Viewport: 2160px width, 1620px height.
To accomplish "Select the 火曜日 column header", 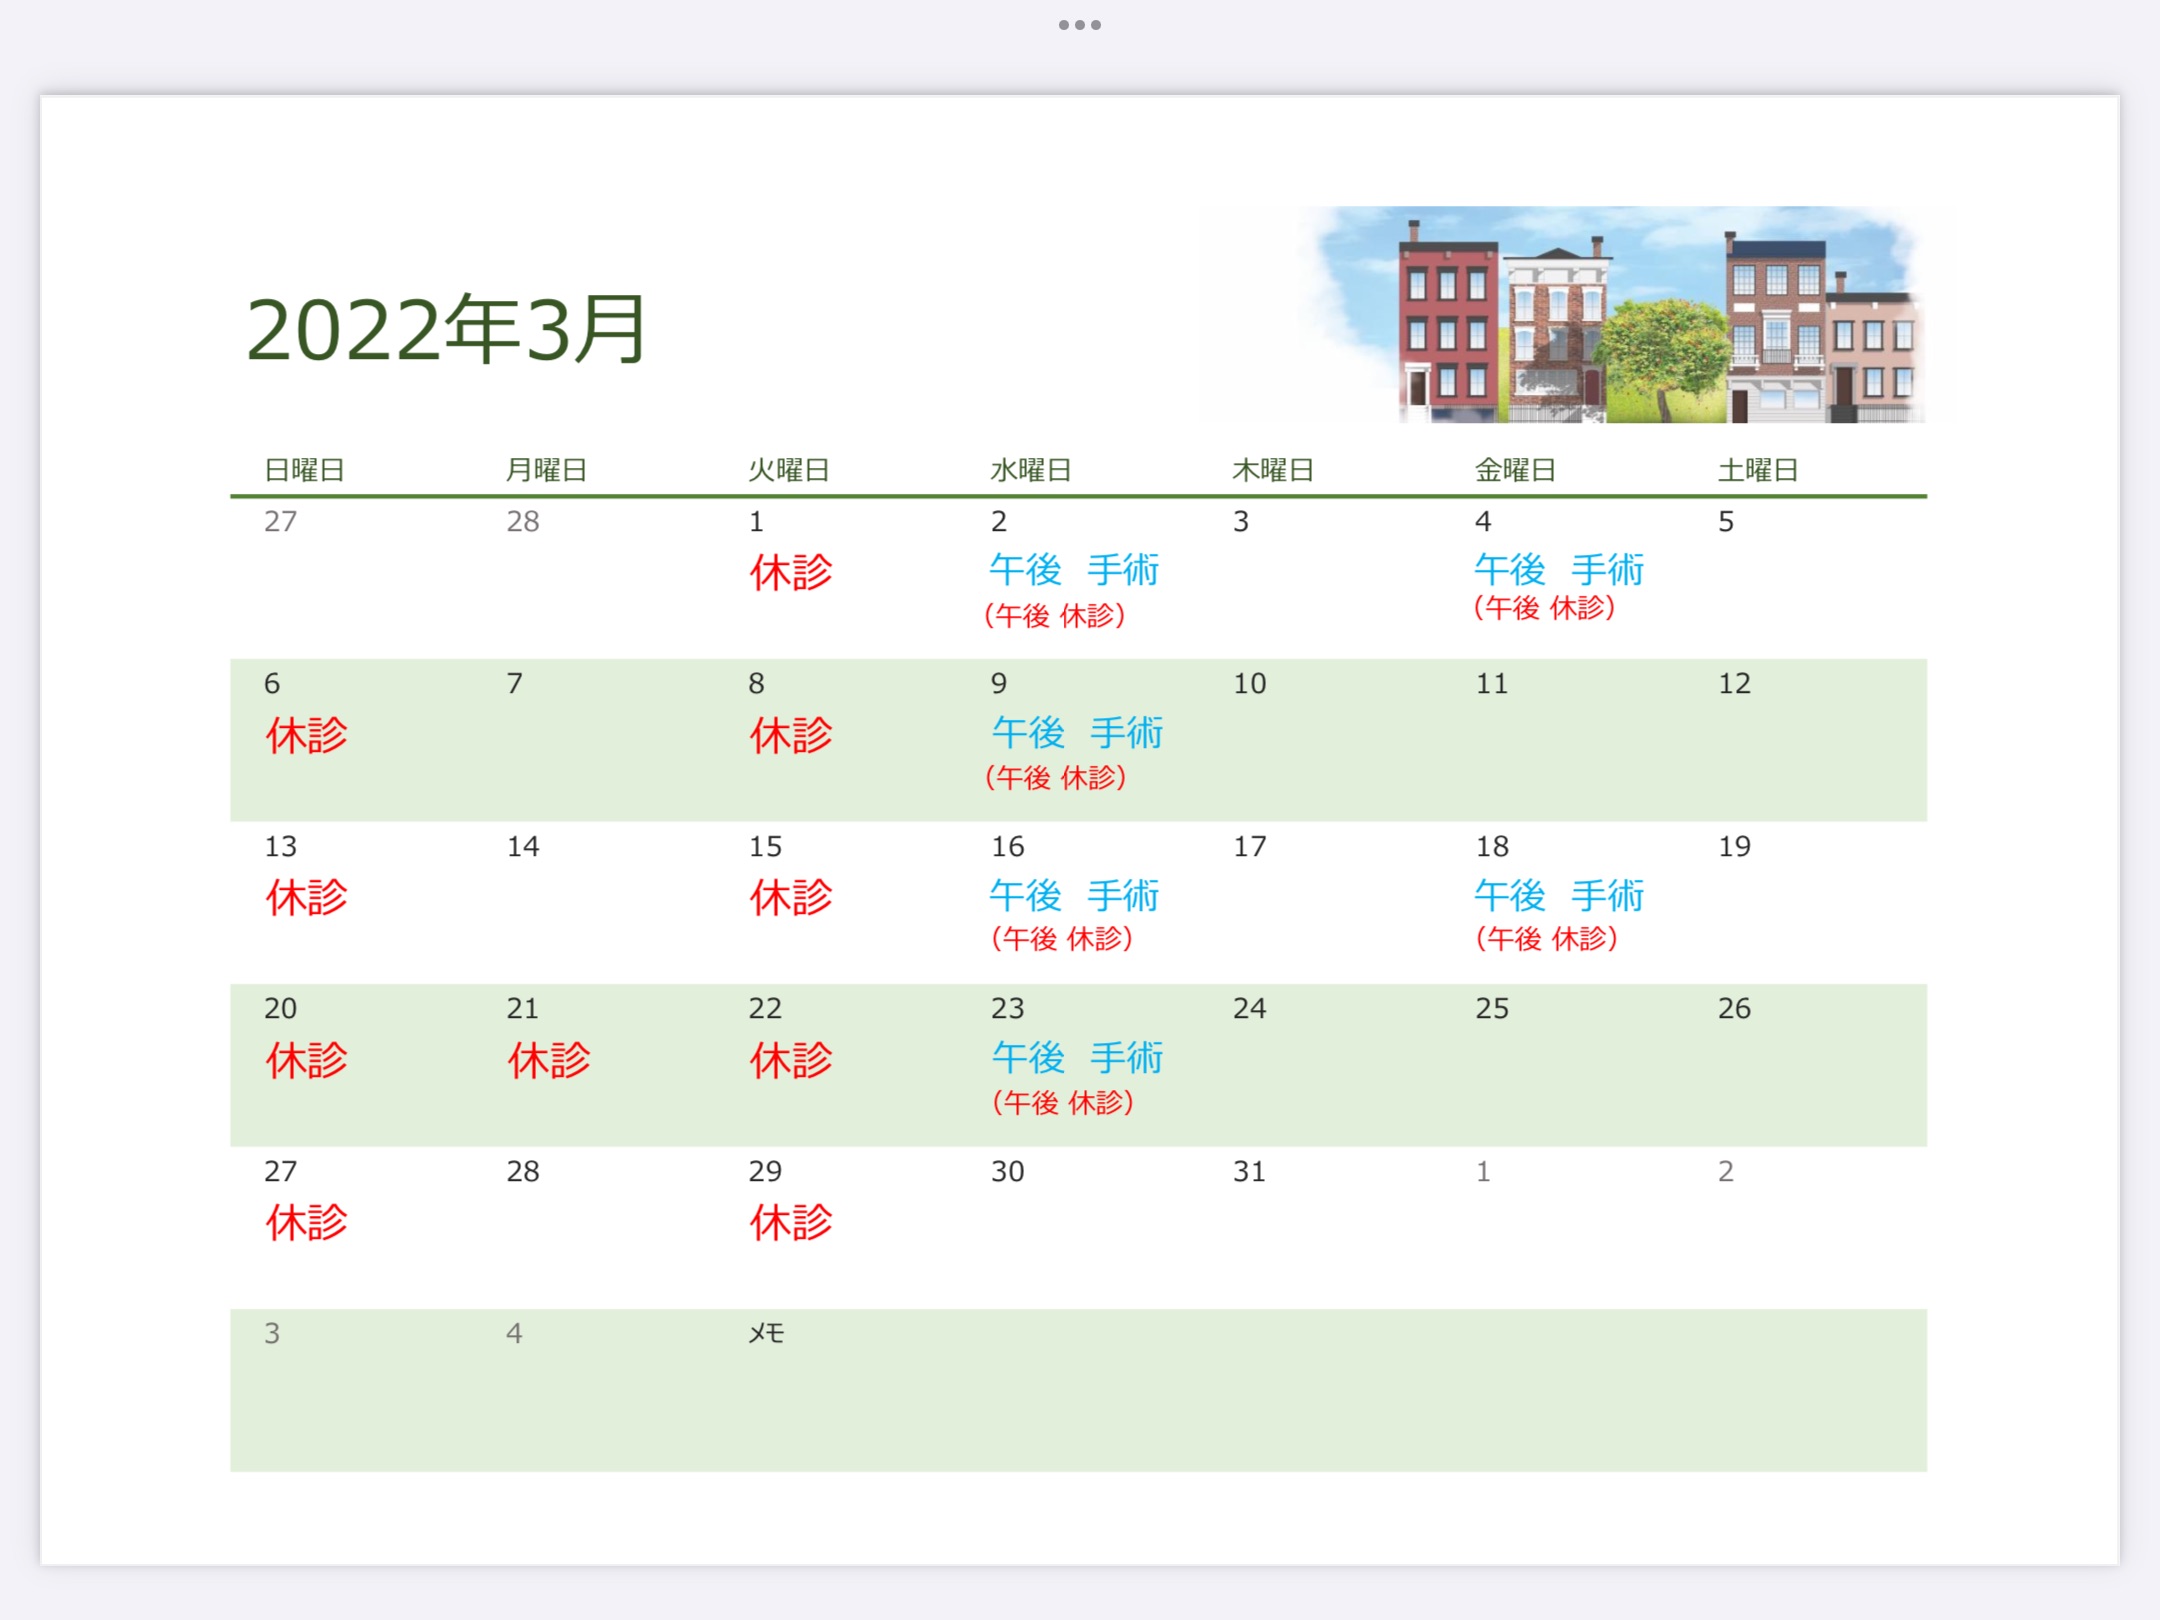I will (789, 470).
